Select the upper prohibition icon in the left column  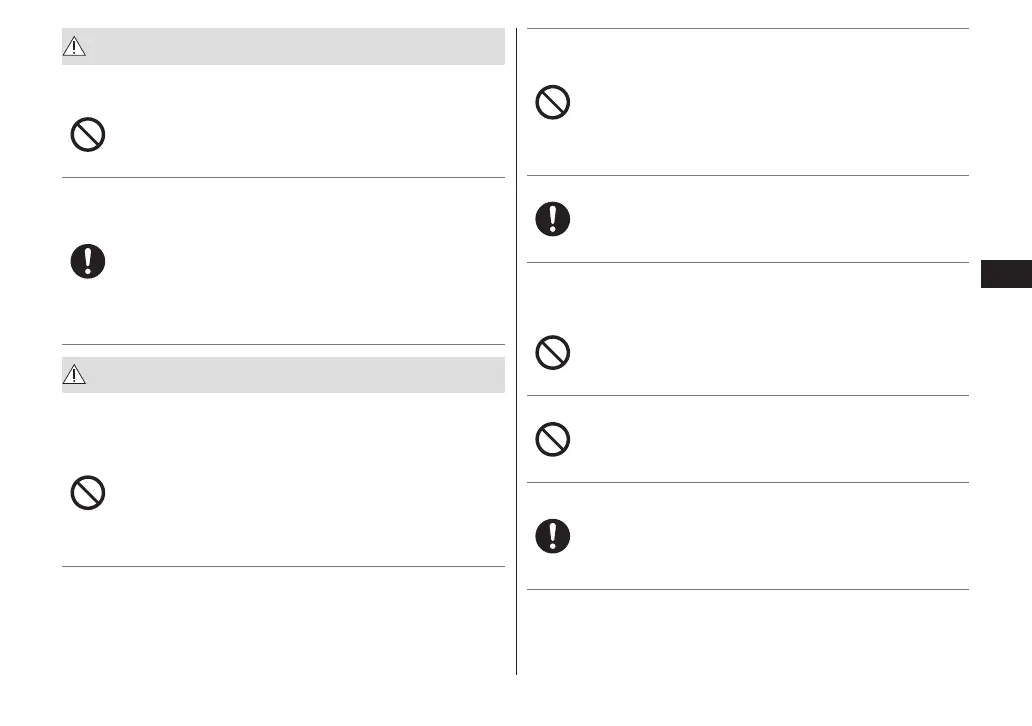[x=88, y=135]
